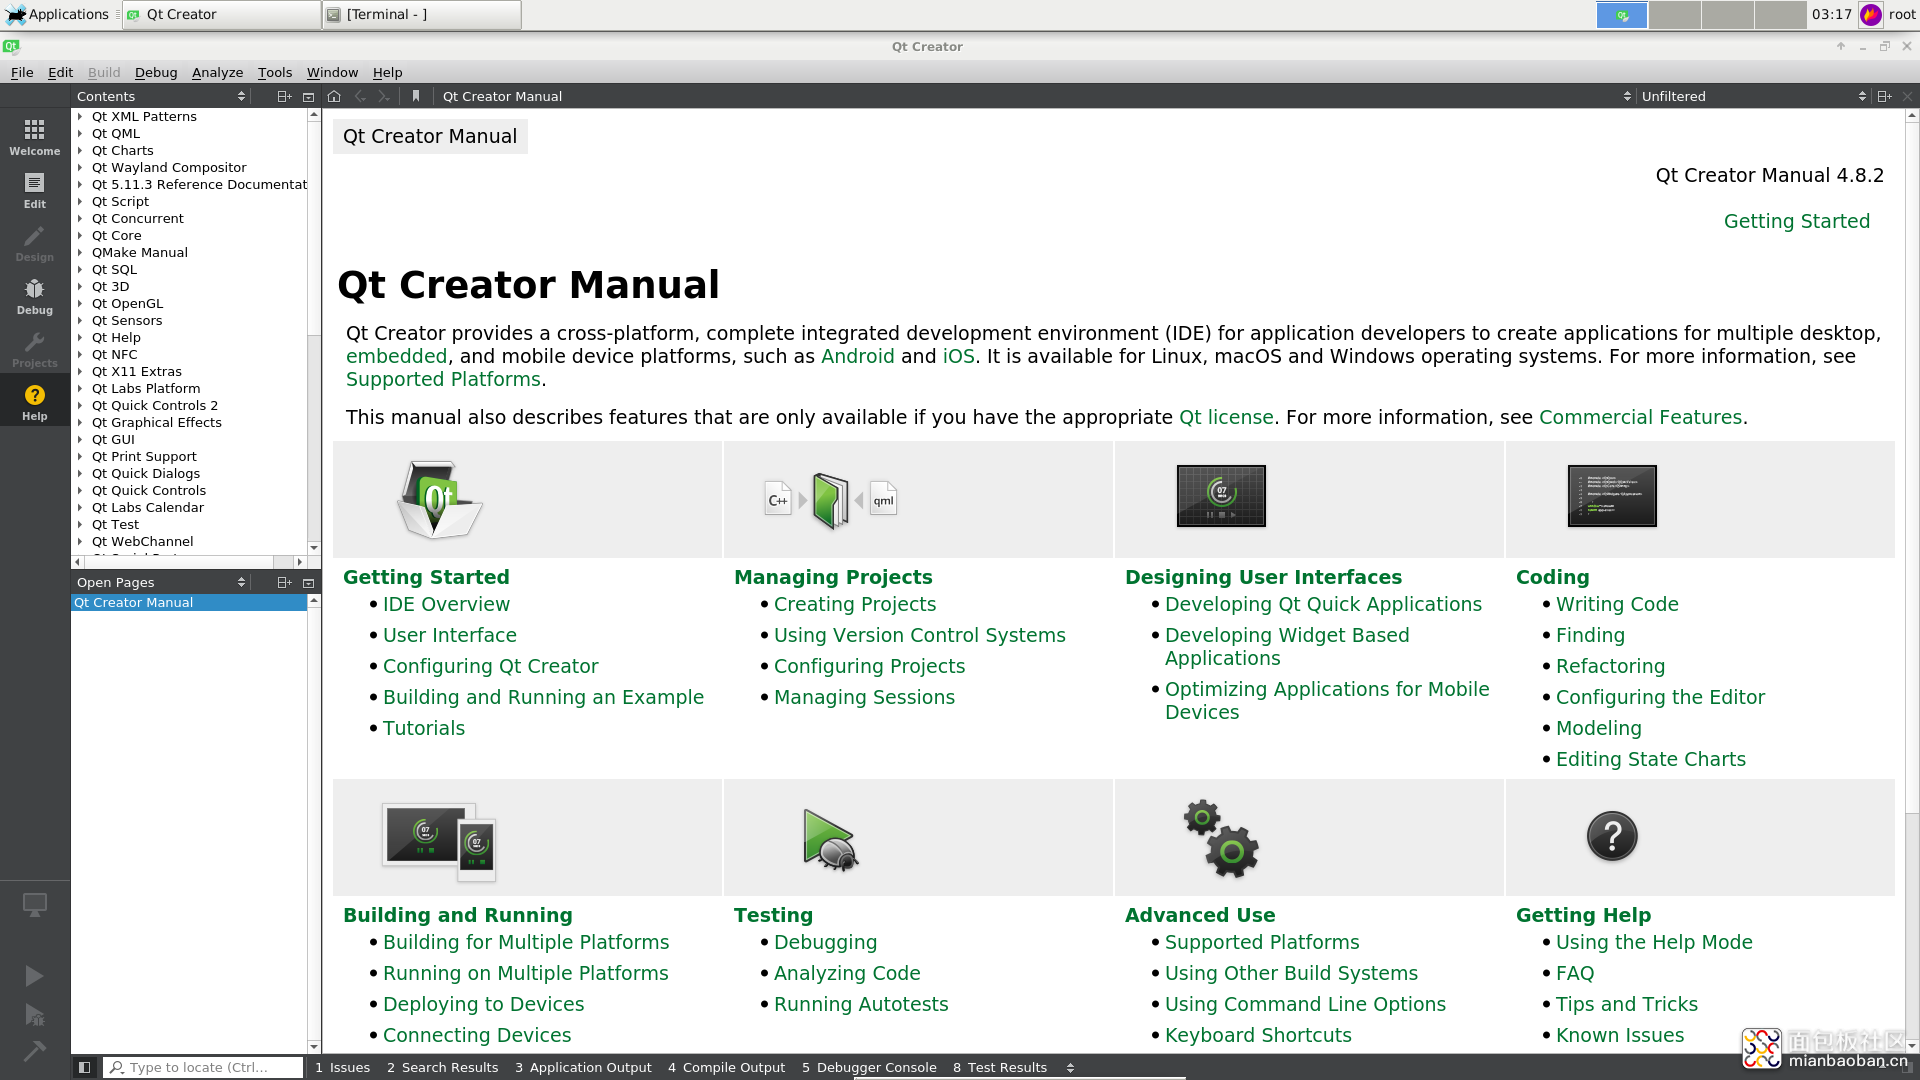Screen dimensions: 1920x1080
Task: Go to help Home page
Action: (x=334, y=96)
